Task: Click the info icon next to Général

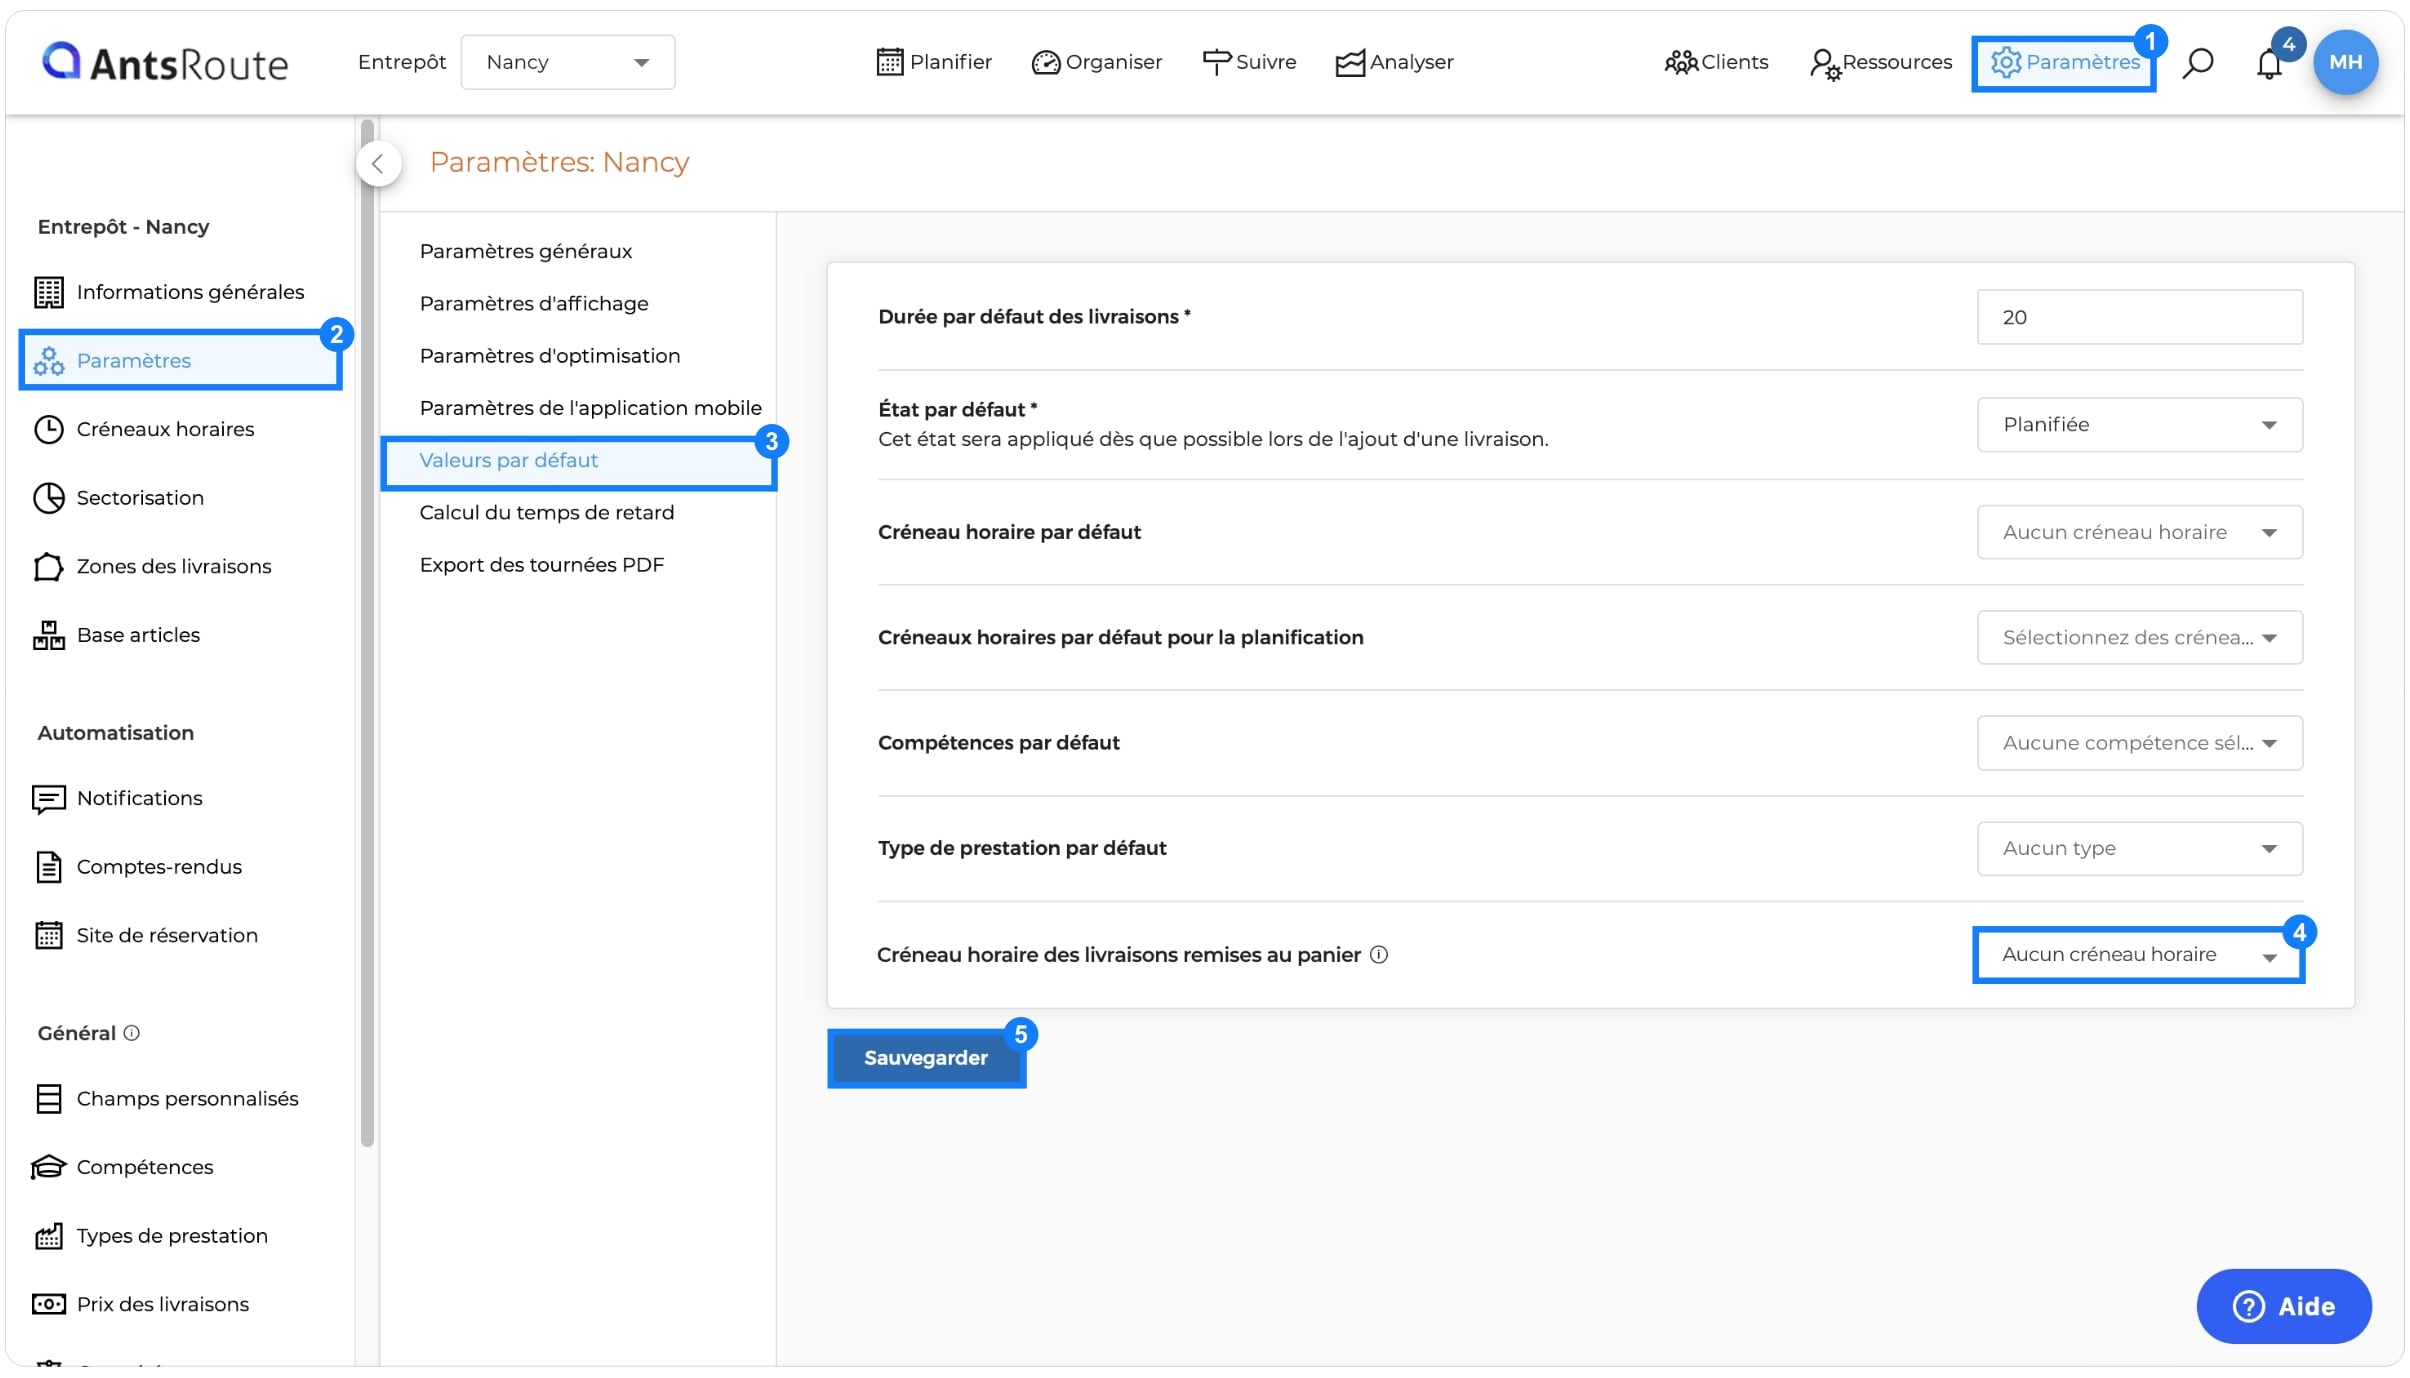Action: tap(131, 1033)
